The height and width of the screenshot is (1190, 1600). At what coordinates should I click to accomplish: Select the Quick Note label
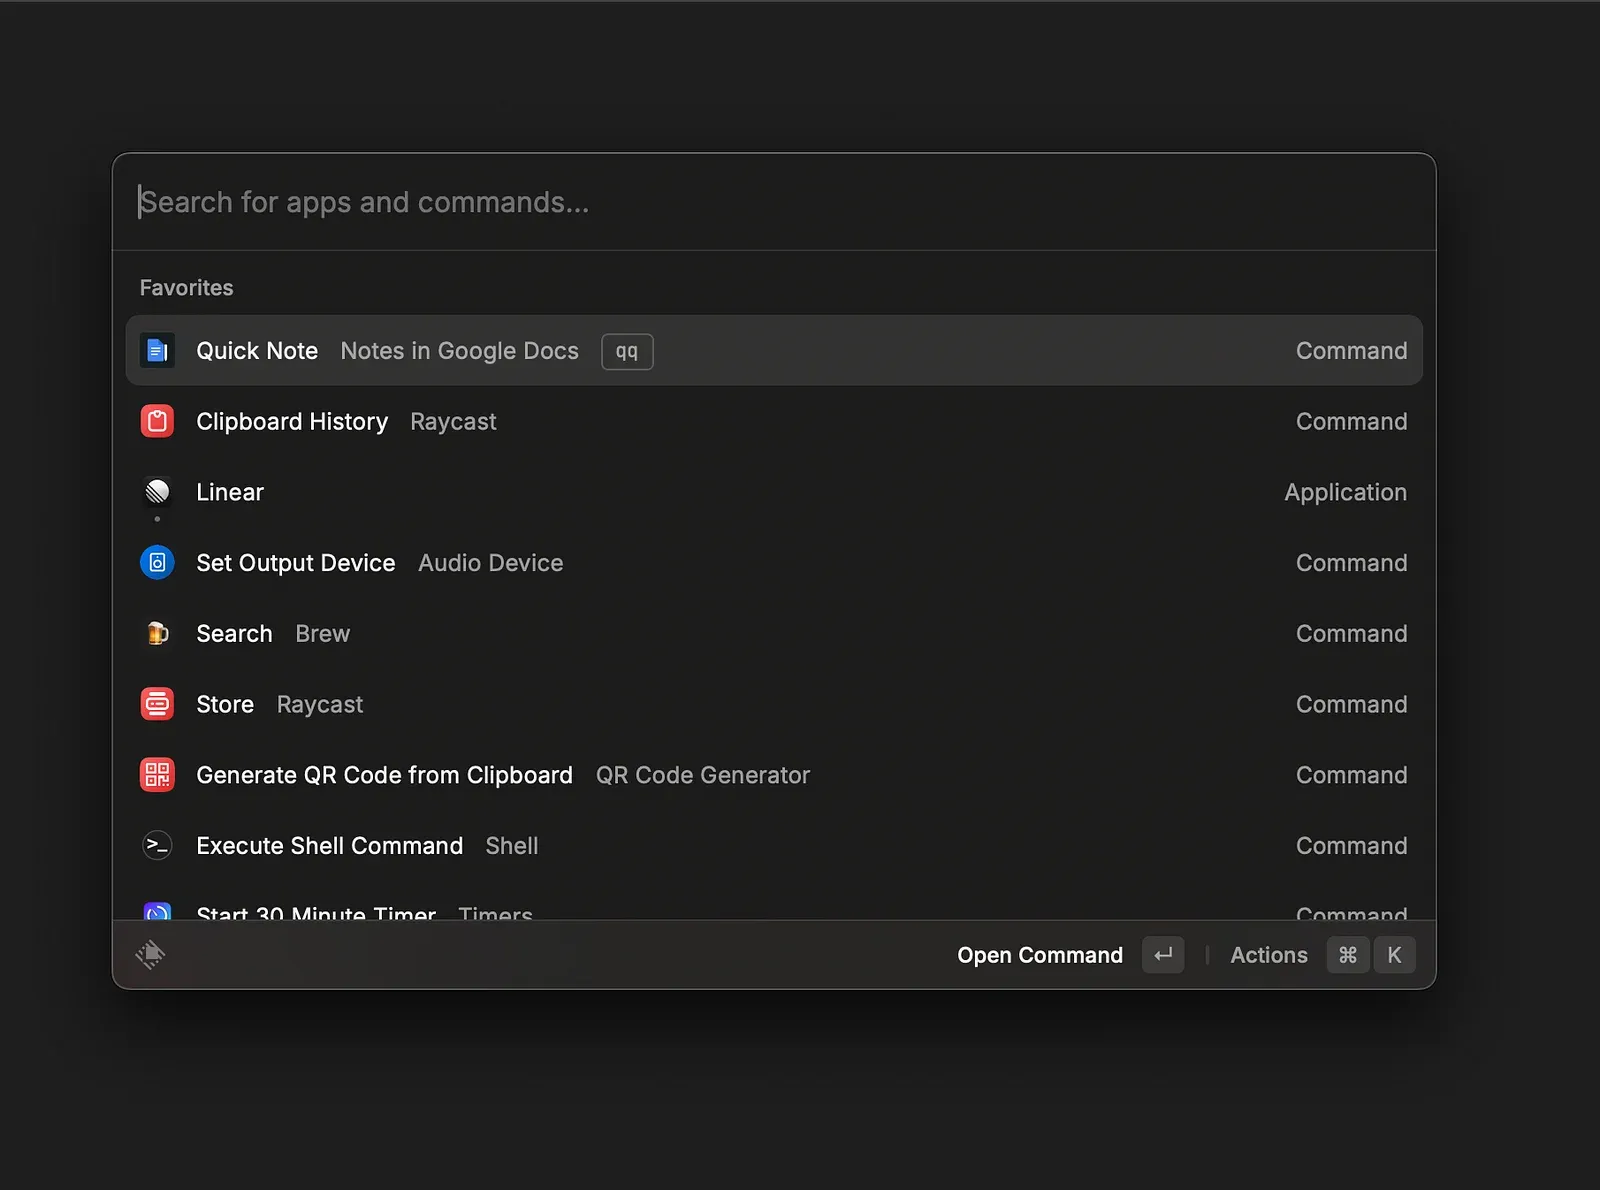pyautogui.click(x=257, y=351)
